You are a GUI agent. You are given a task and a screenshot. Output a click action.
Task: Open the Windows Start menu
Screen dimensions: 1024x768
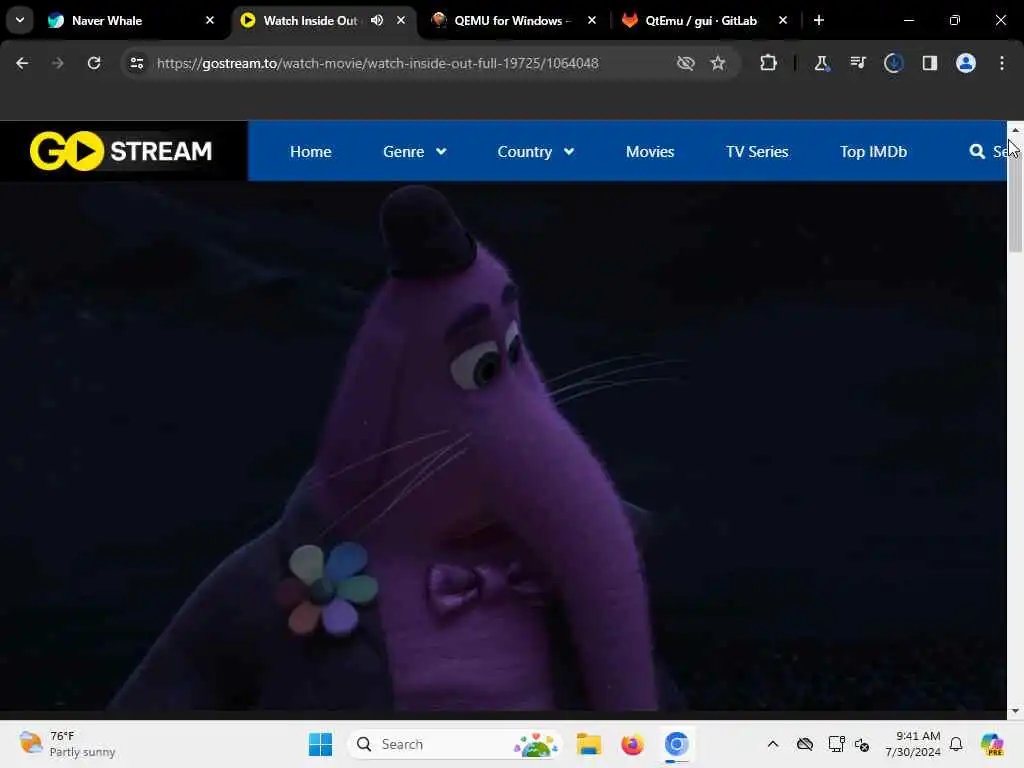pos(320,744)
